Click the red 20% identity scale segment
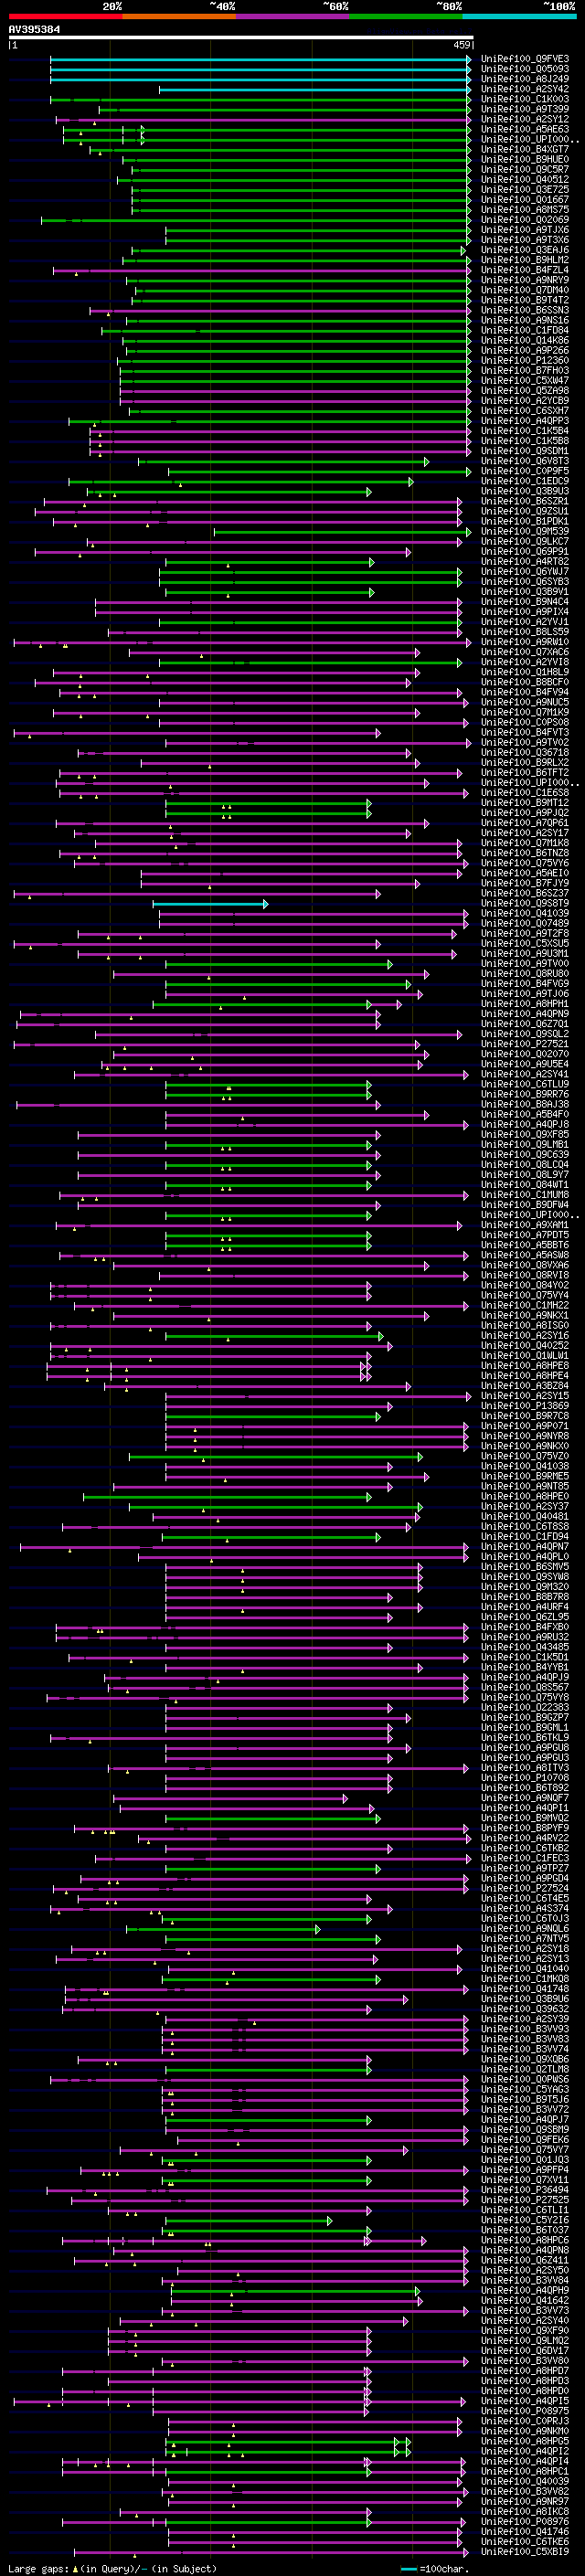 click(x=65, y=16)
